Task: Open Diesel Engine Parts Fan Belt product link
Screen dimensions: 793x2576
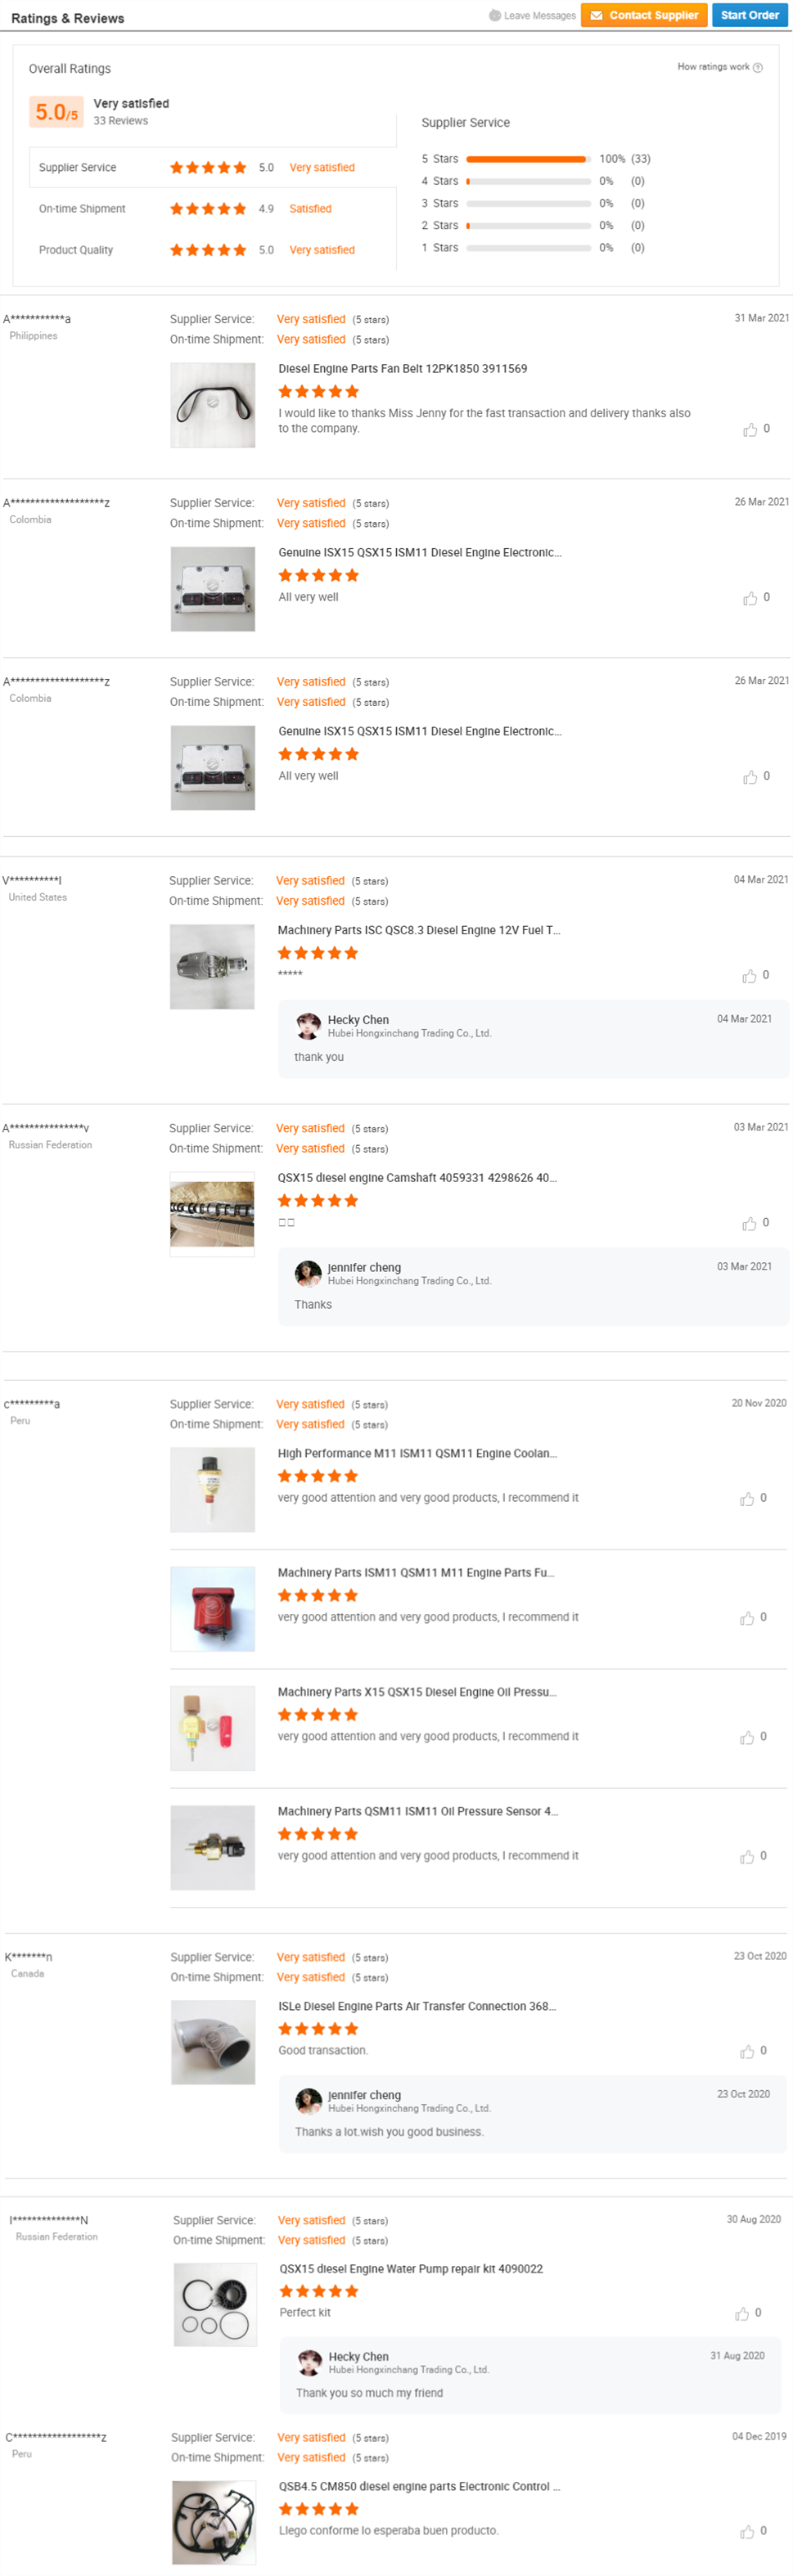Action: [402, 369]
